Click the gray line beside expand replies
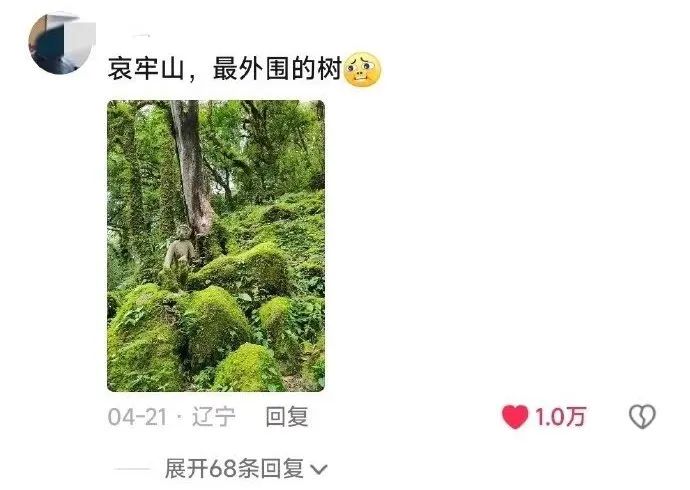Viewport: 690px width, 490px height. [x=132, y=469]
